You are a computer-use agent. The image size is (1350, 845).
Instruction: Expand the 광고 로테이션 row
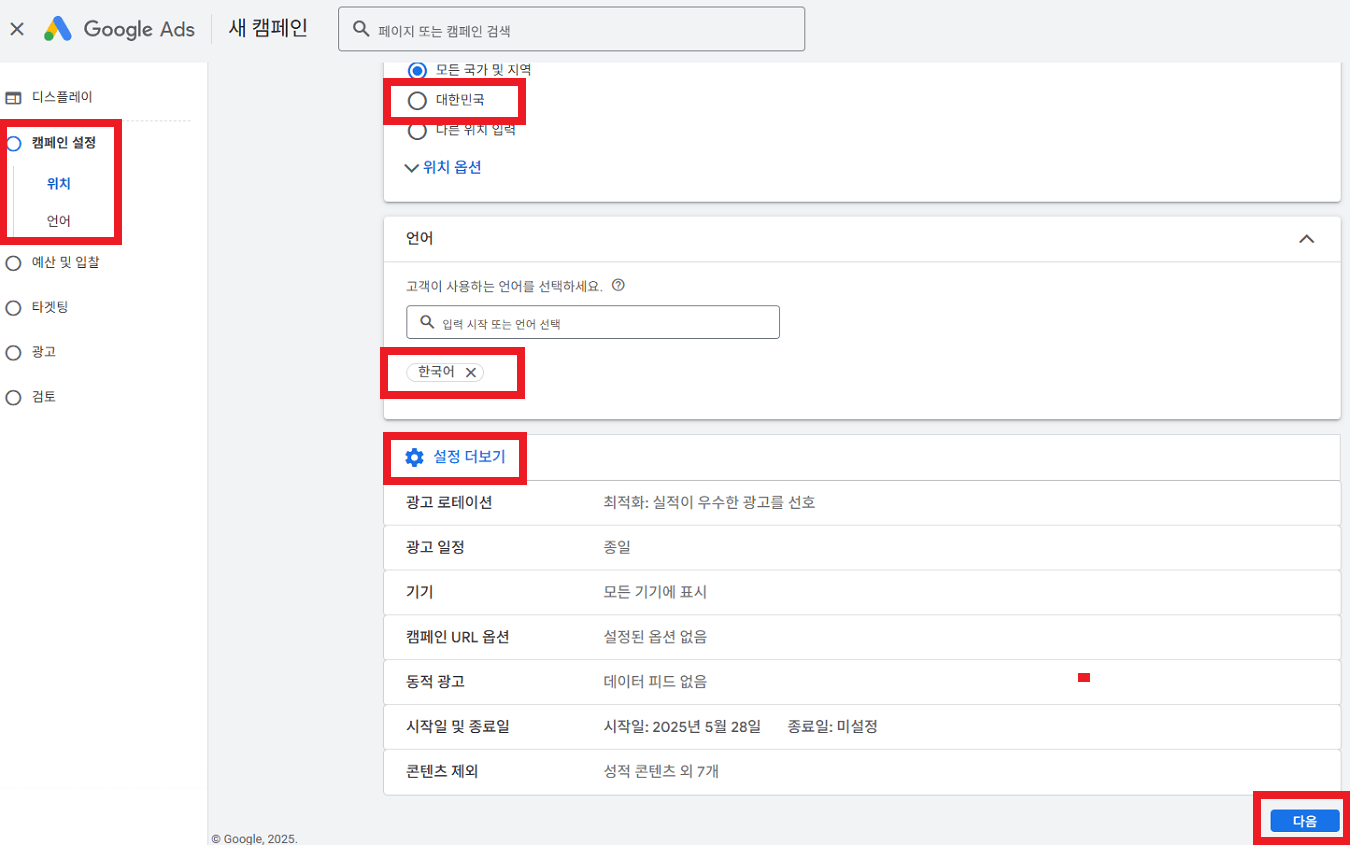click(862, 503)
